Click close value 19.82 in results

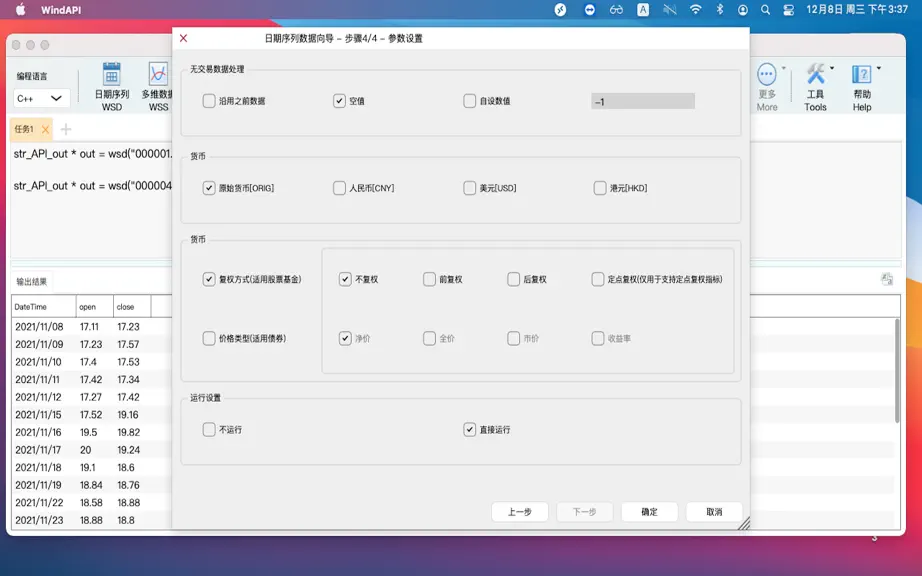(128, 432)
